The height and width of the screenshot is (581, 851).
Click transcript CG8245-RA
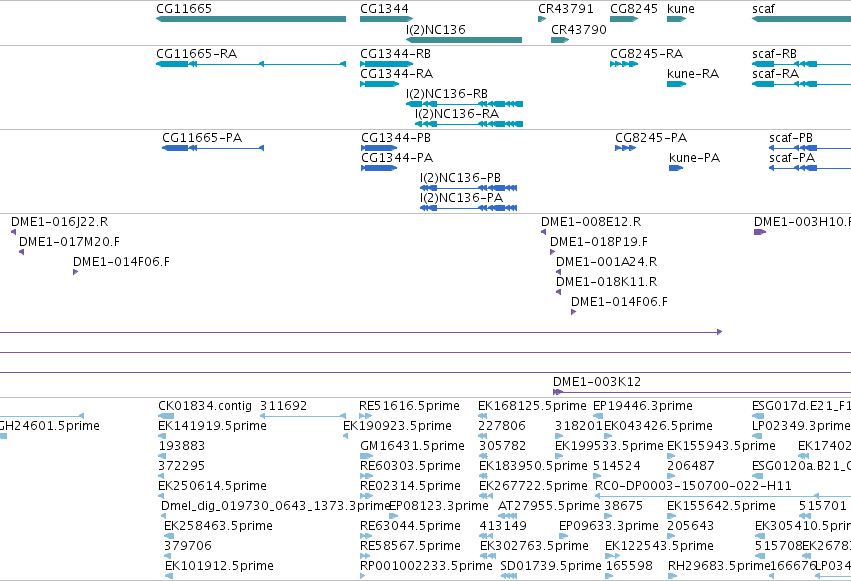coord(646,54)
